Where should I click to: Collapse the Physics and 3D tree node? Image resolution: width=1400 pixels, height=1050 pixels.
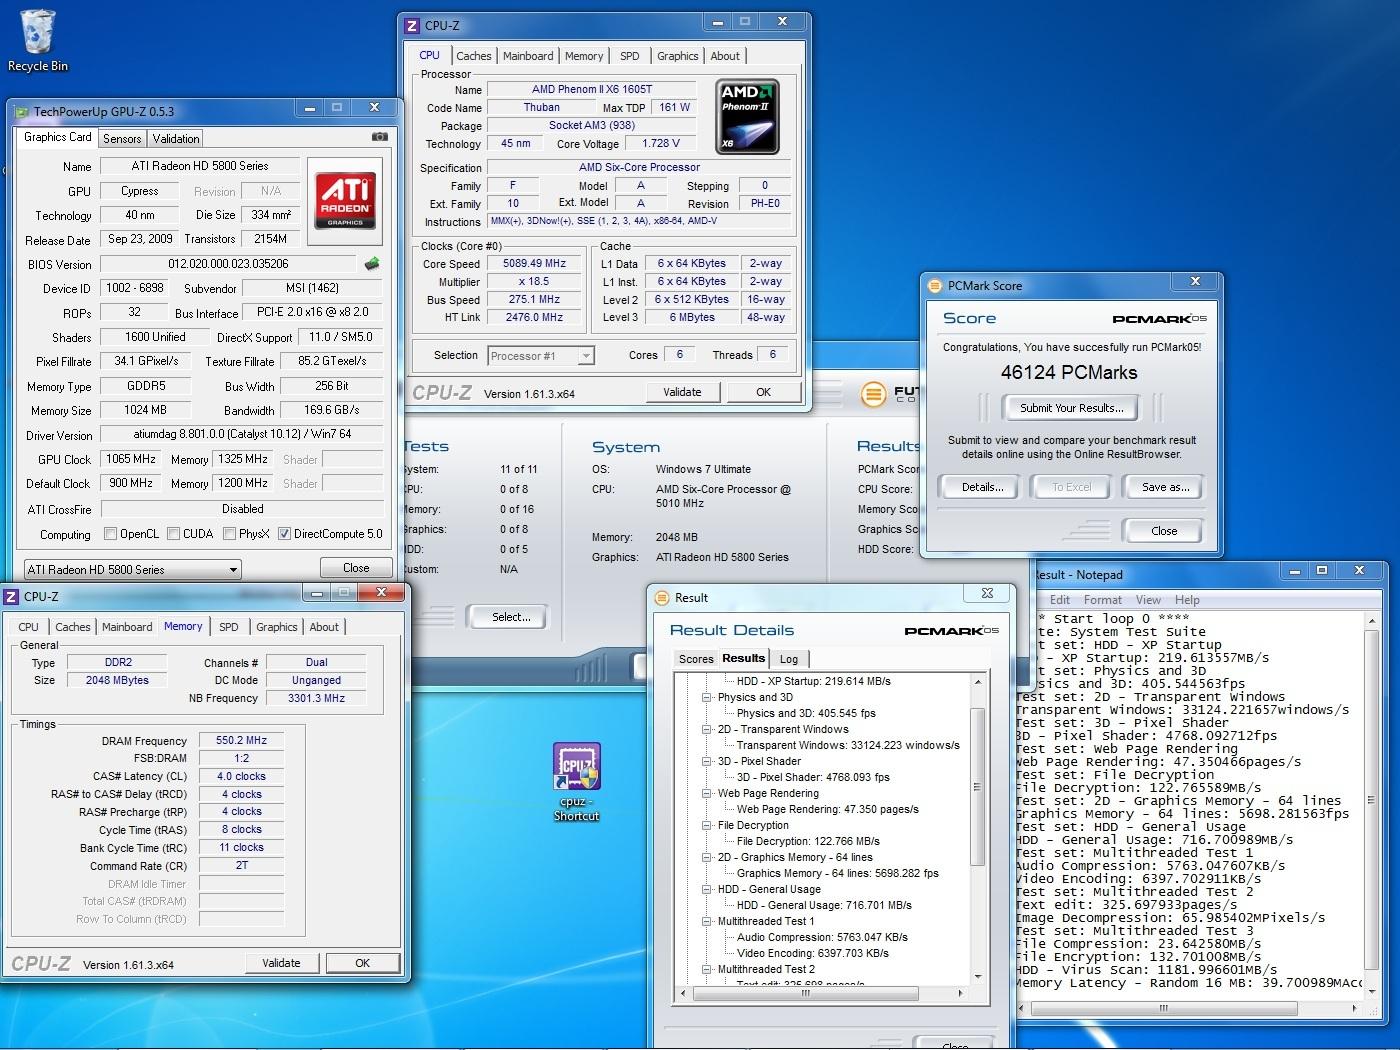pos(707,697)
